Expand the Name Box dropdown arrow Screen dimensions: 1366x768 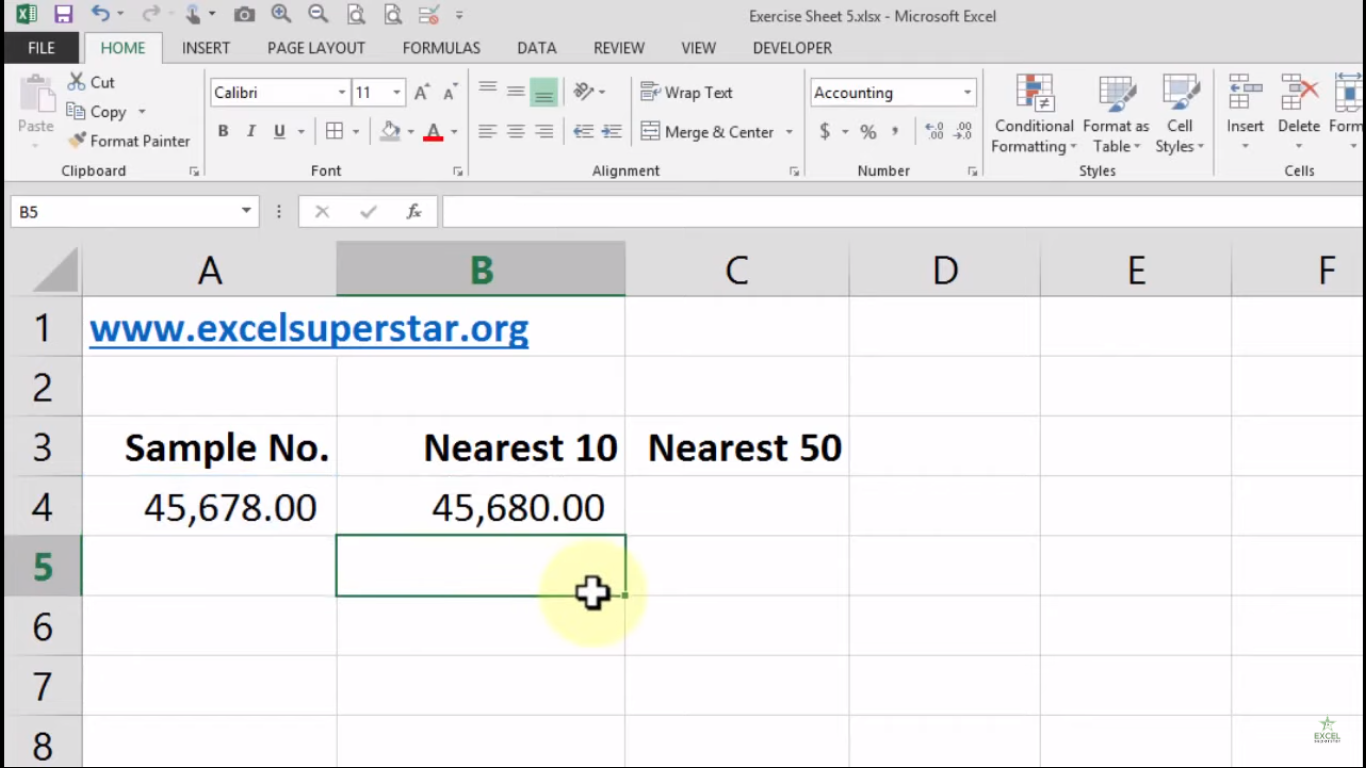246,211
